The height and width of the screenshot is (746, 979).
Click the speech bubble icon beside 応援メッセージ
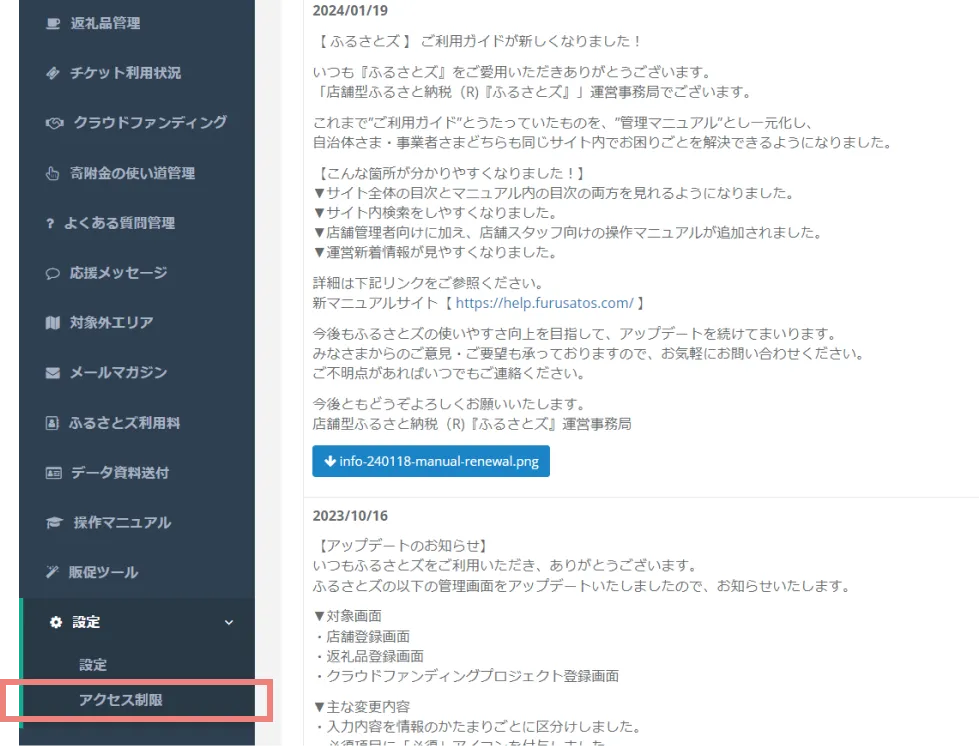[x=53, y=273]
